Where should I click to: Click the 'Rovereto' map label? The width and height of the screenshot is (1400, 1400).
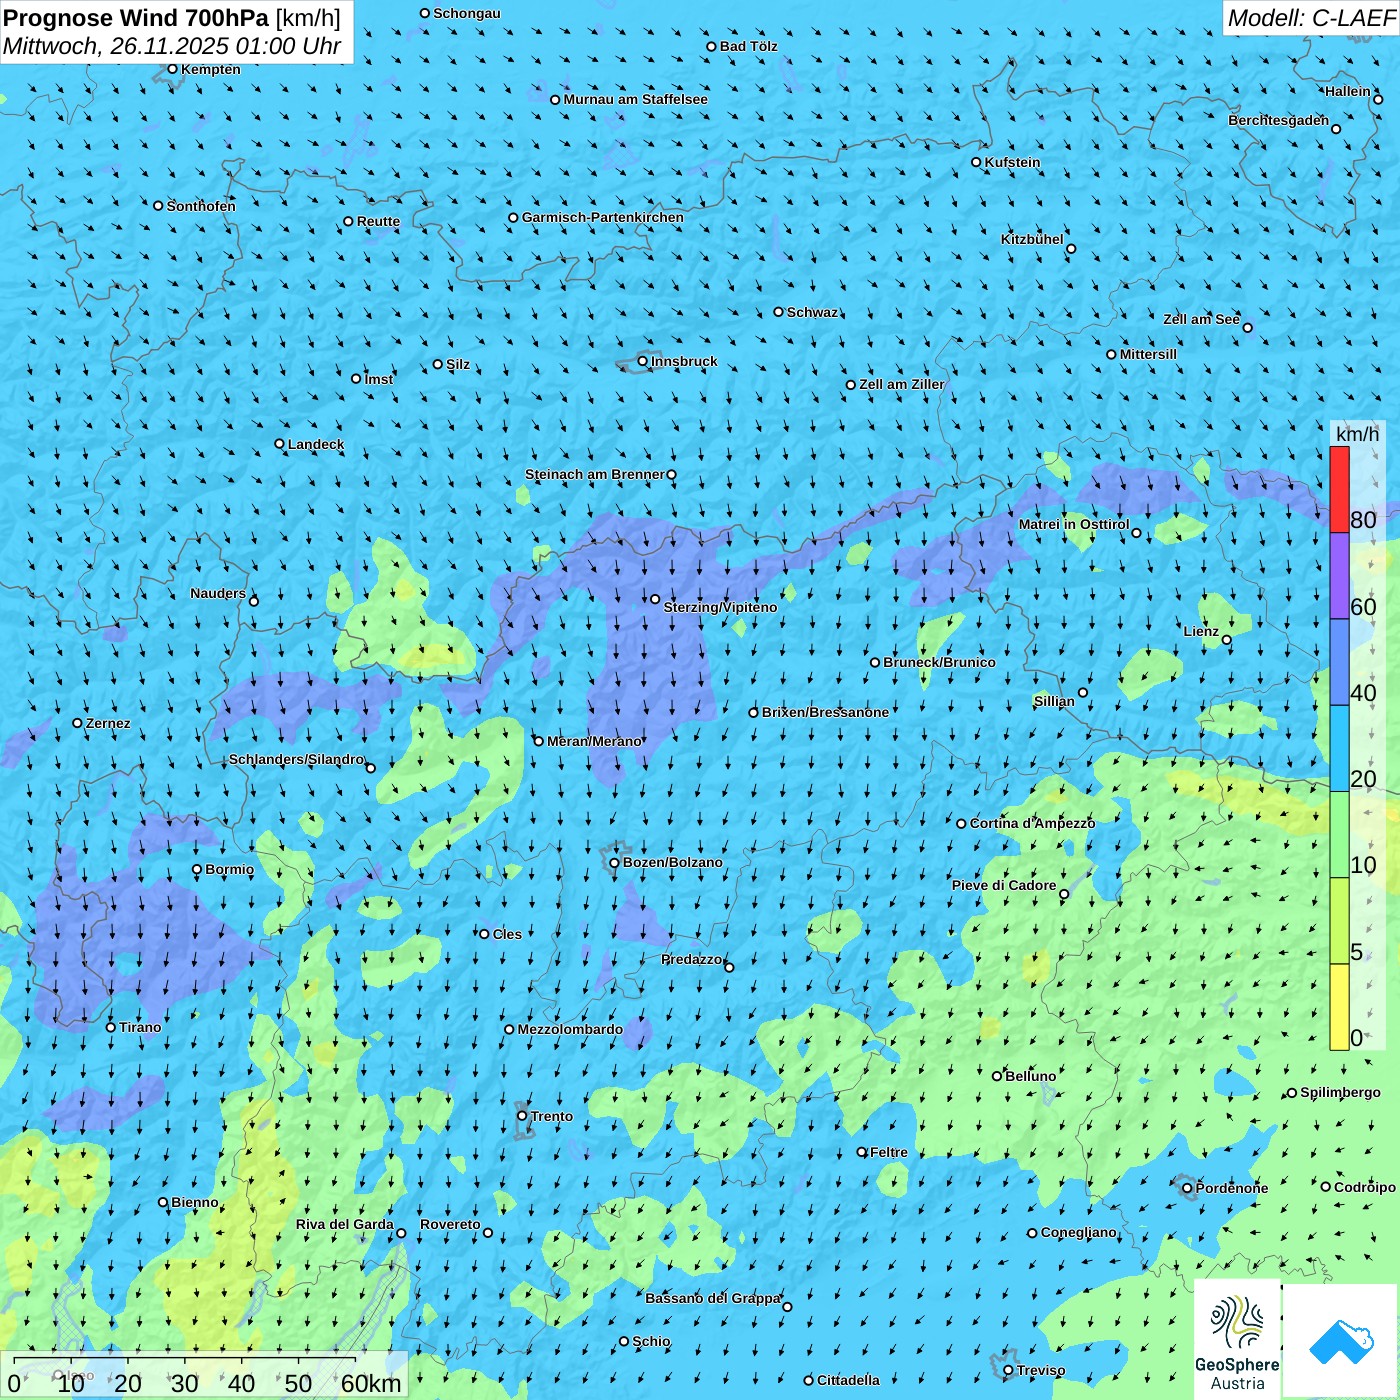450,1224
